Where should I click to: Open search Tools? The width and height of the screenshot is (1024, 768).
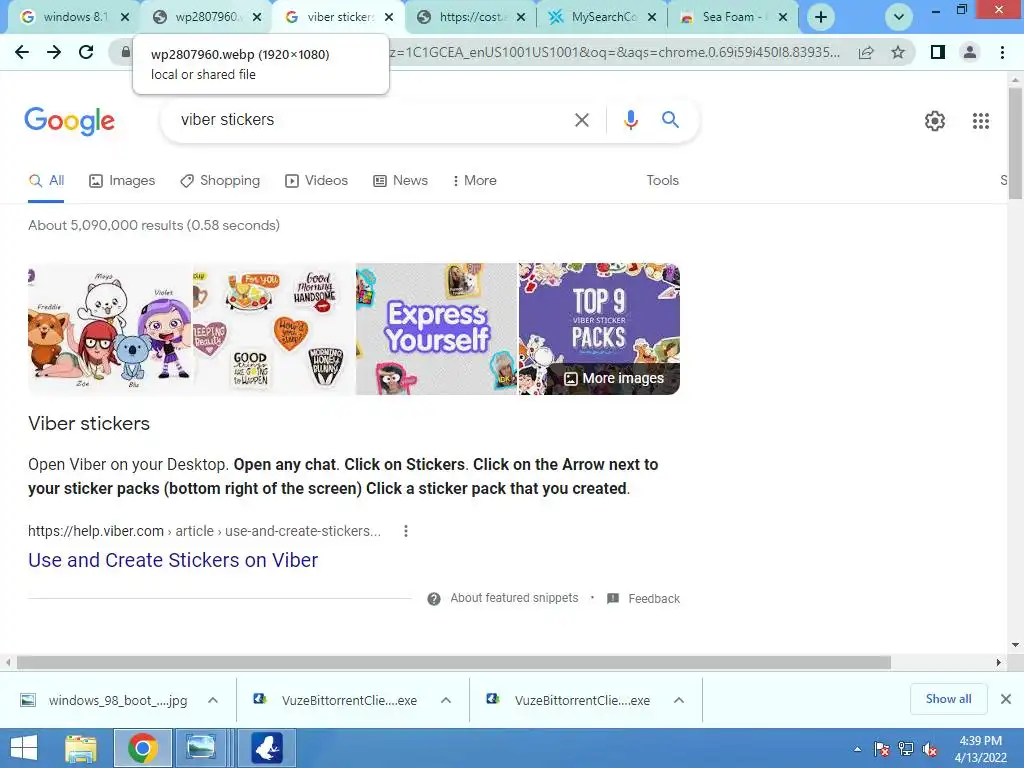coord(662,181)
